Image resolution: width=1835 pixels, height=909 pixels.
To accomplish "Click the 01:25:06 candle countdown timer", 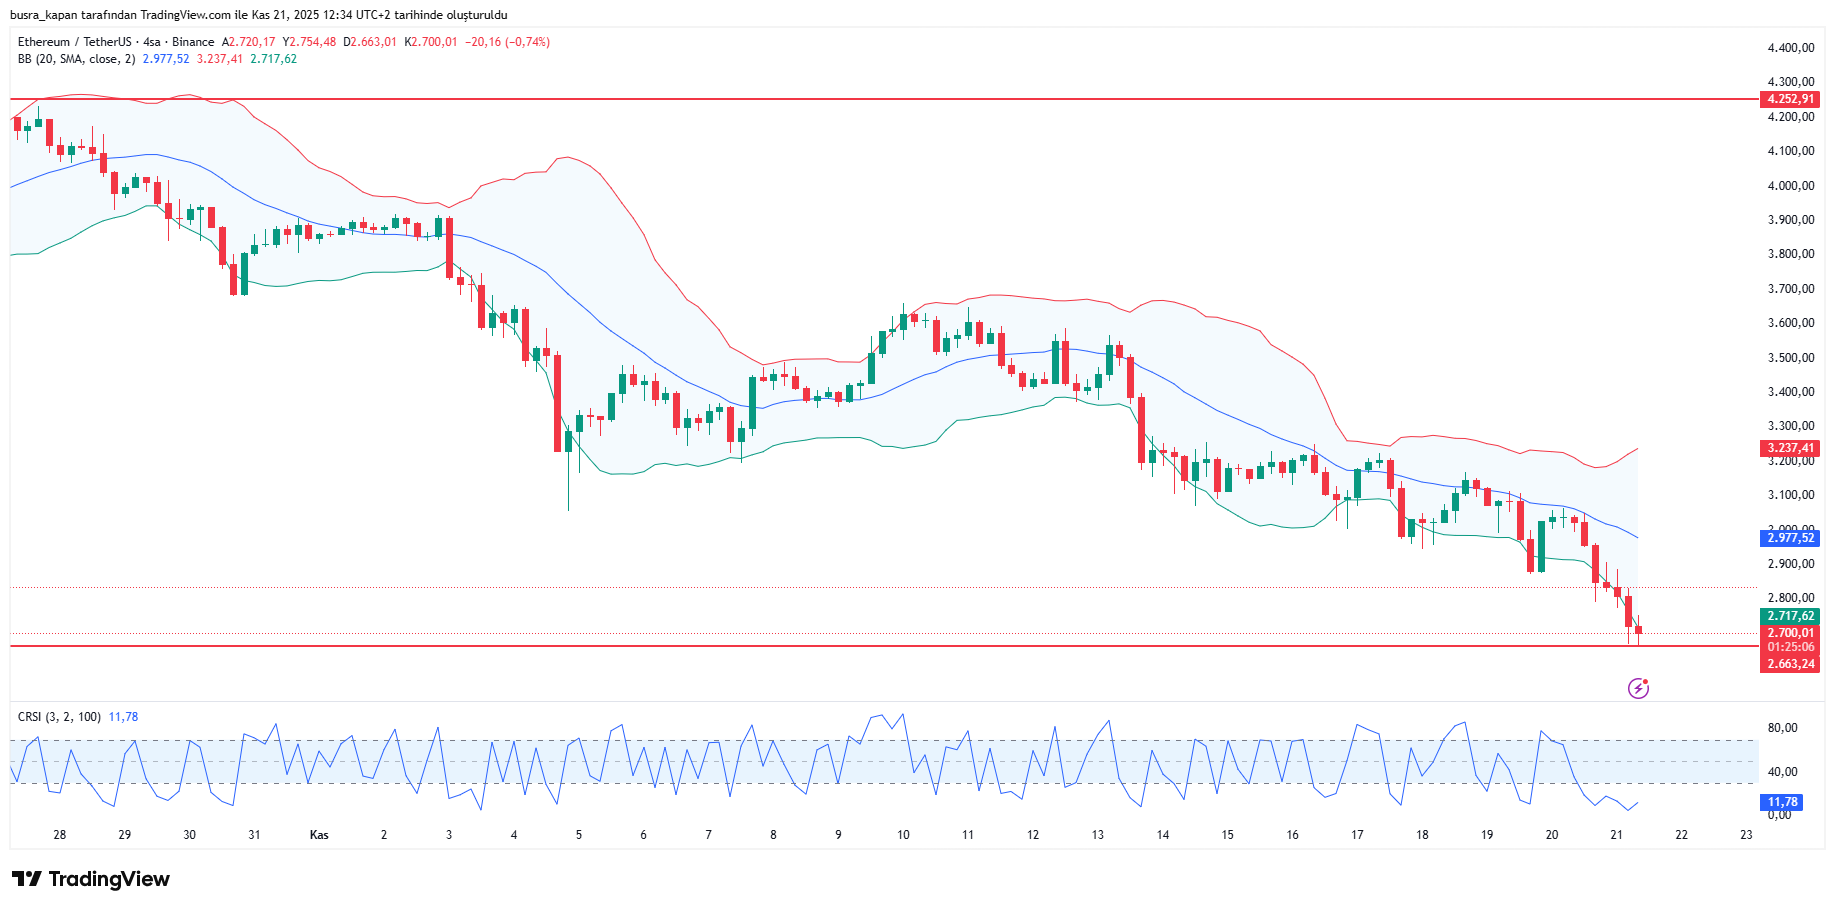I will coord(1789,647).
